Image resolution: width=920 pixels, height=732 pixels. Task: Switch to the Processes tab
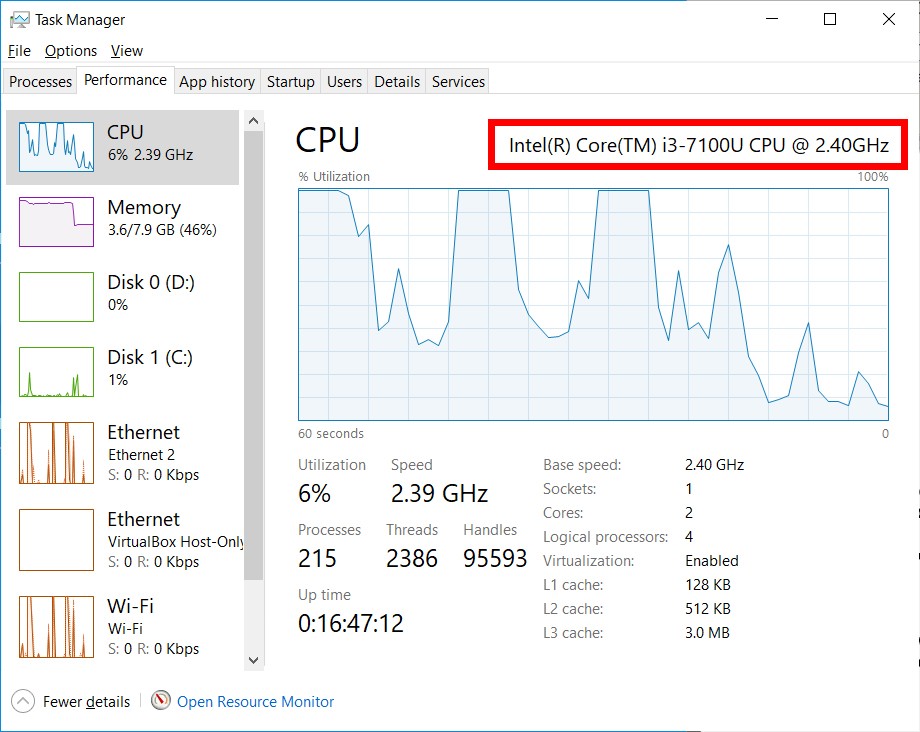pos(39,81)
